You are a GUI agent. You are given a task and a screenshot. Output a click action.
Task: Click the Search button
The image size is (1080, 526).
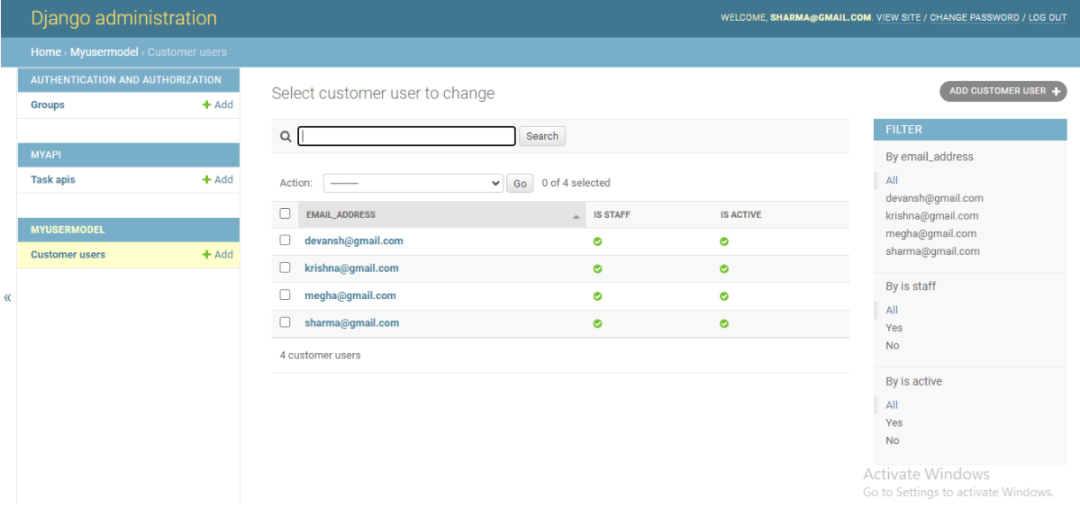(542, 136)
